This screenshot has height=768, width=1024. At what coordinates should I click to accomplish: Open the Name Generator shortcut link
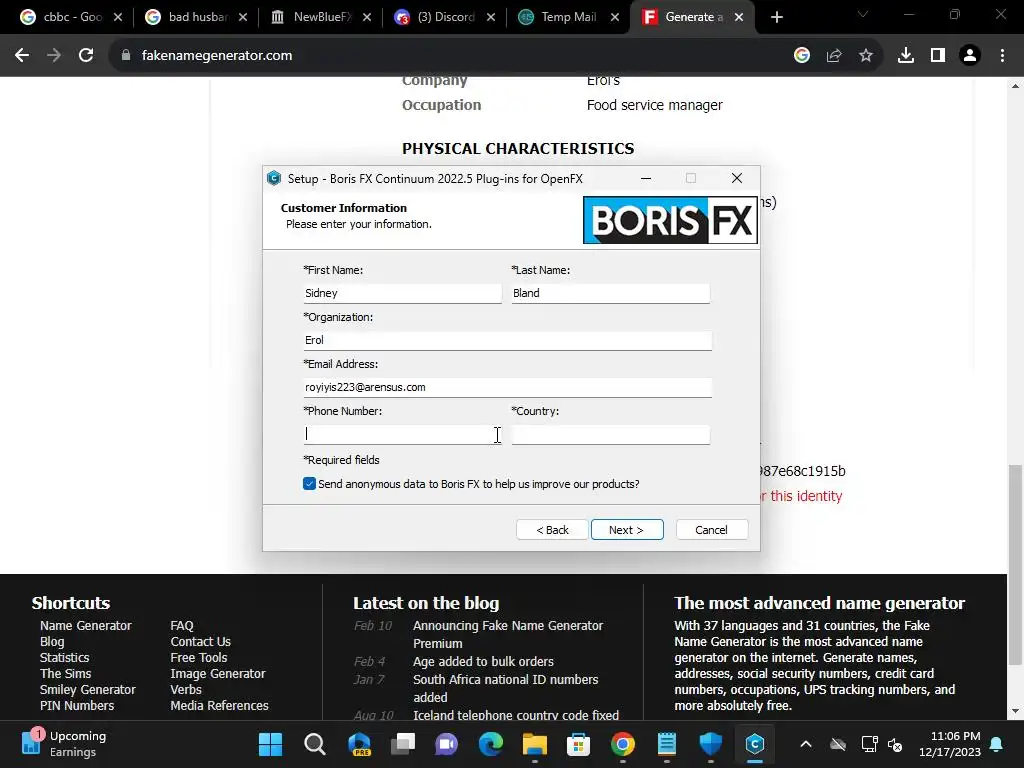tap(86, 626)
